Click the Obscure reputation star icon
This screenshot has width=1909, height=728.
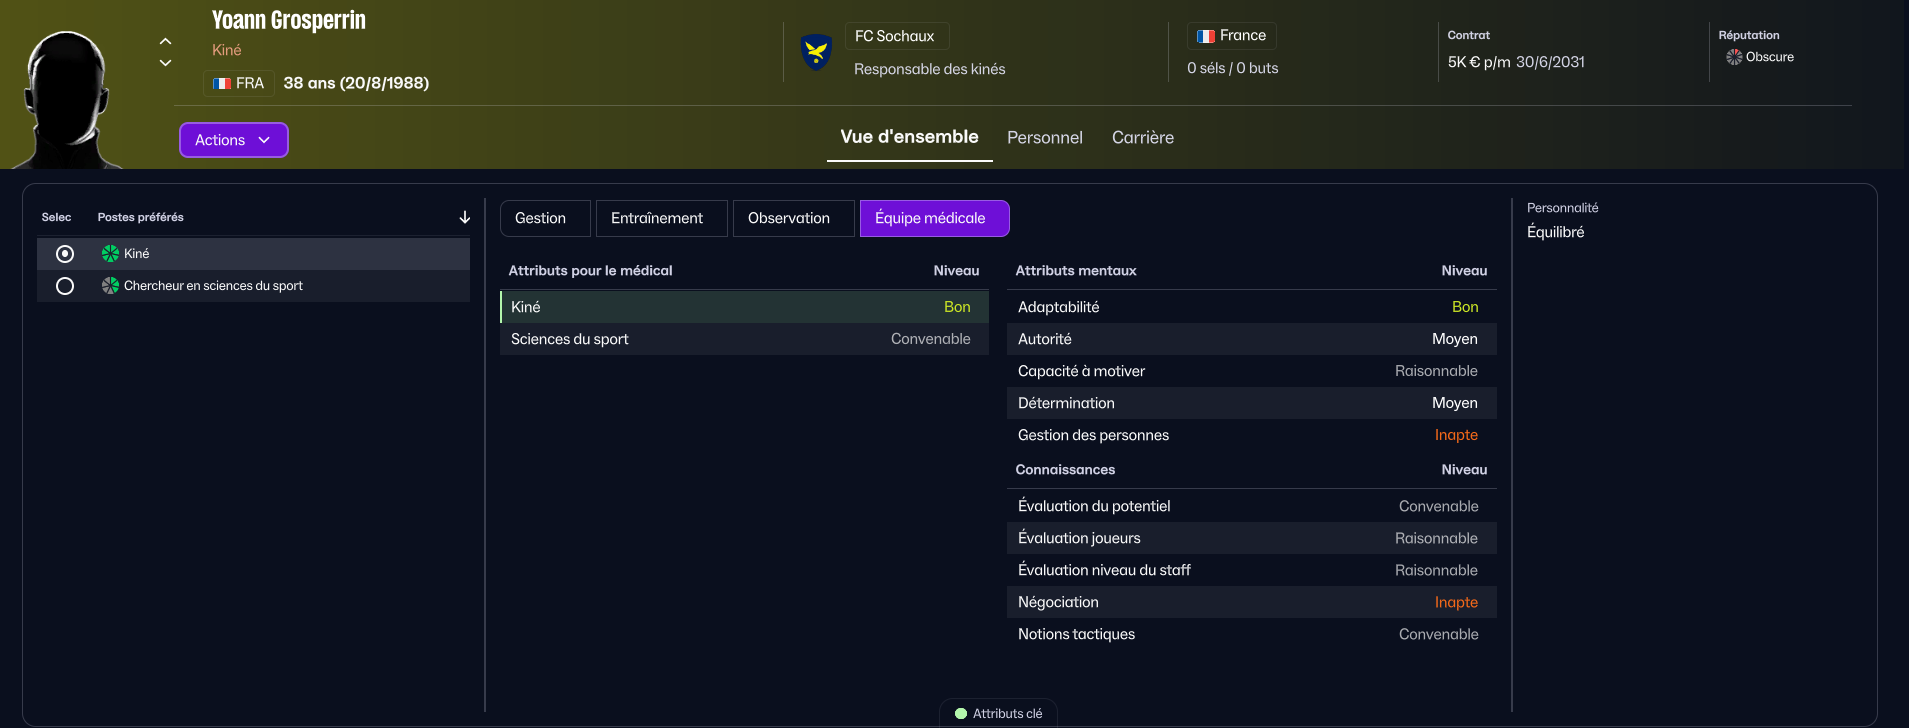(1734, 57)
